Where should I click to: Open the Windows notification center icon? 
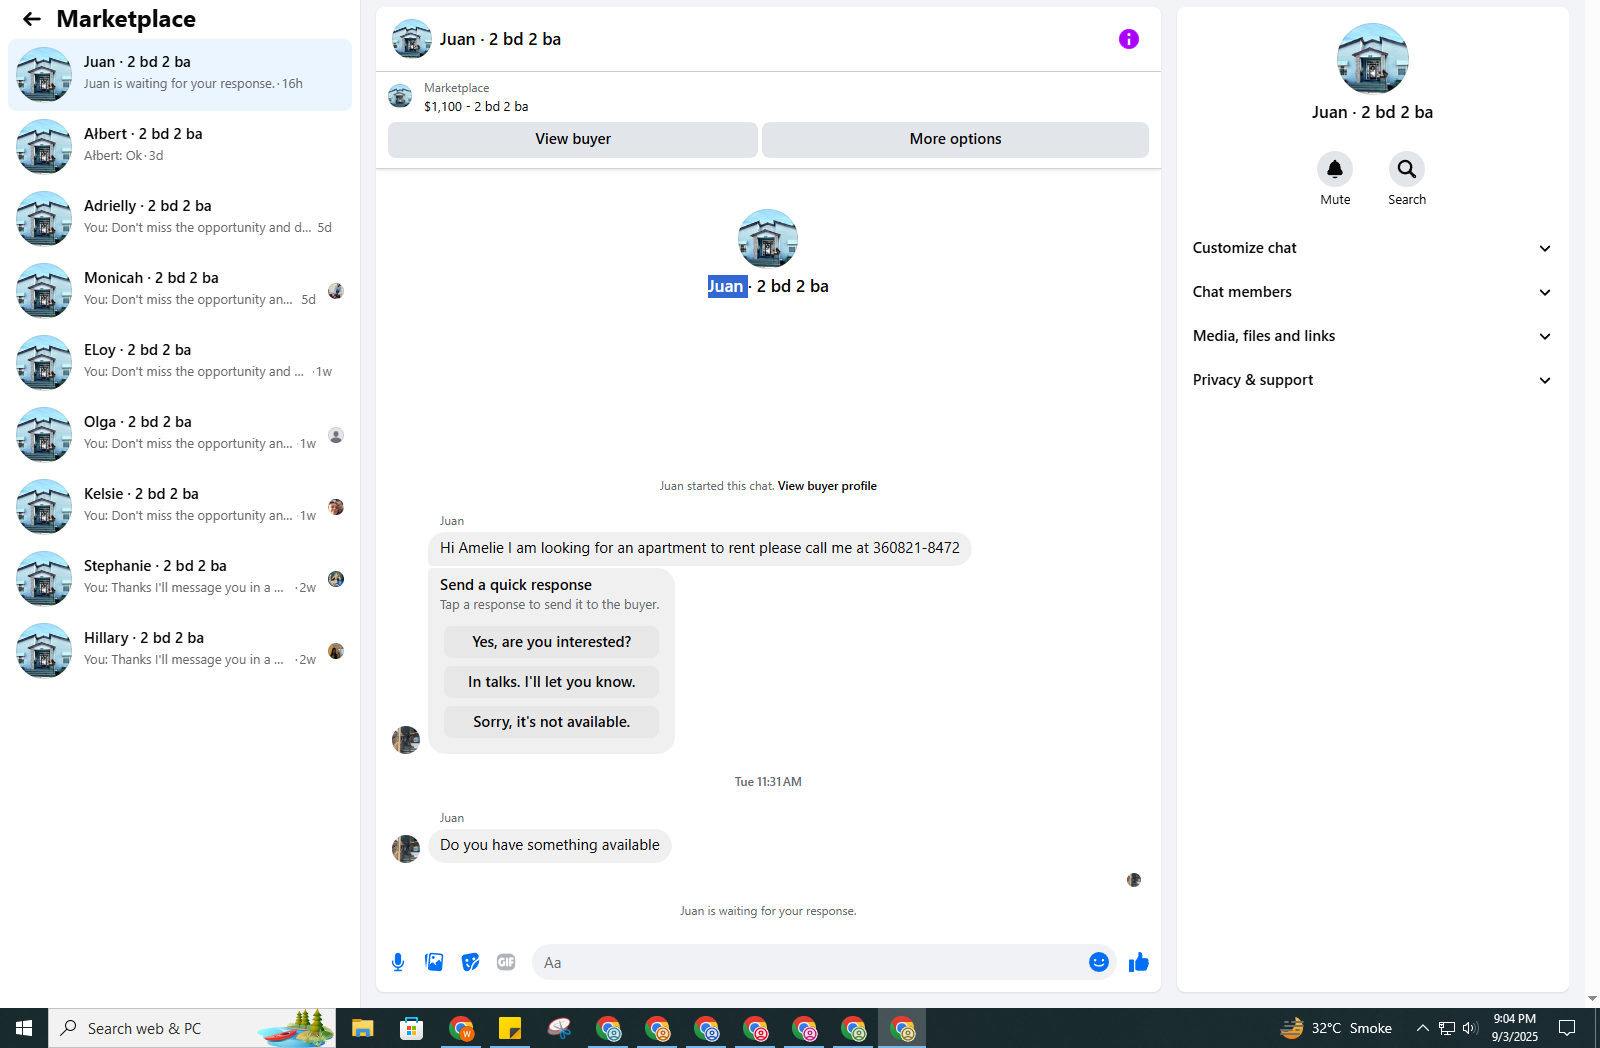pos(1567,1028)
